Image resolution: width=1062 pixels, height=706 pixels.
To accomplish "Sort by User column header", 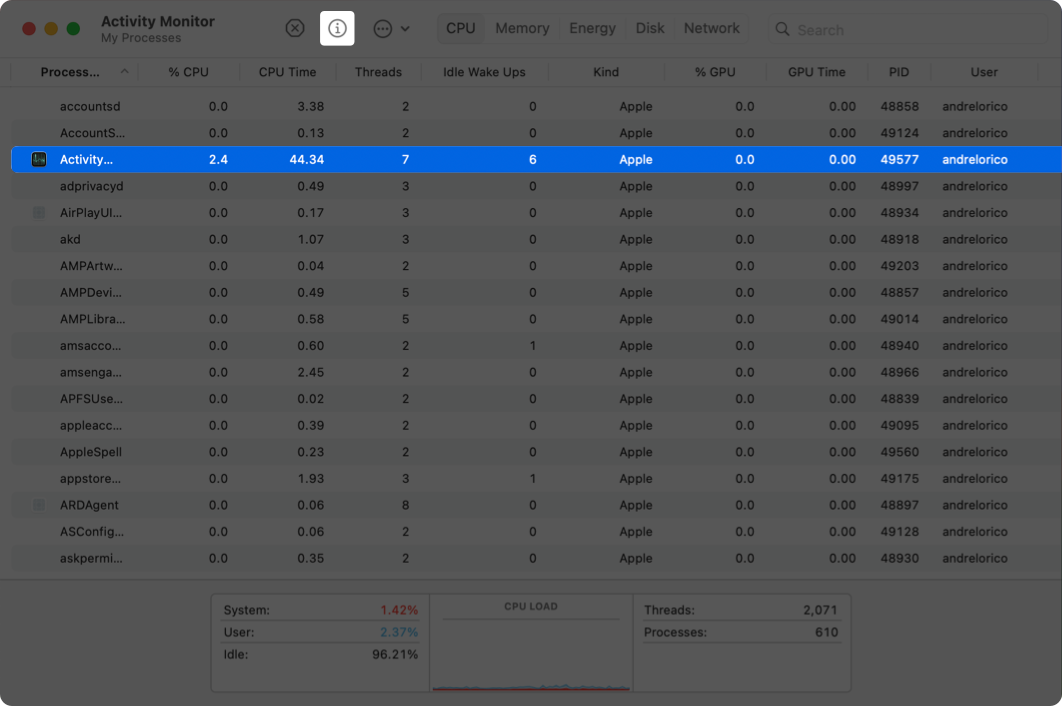I will 984,72.
